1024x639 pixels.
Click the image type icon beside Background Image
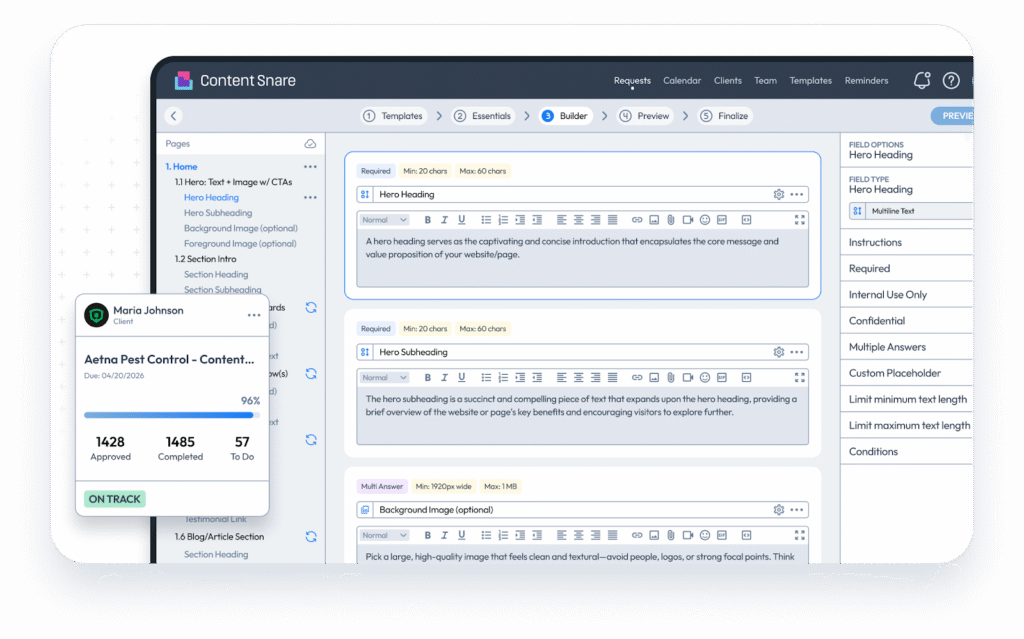365,510
